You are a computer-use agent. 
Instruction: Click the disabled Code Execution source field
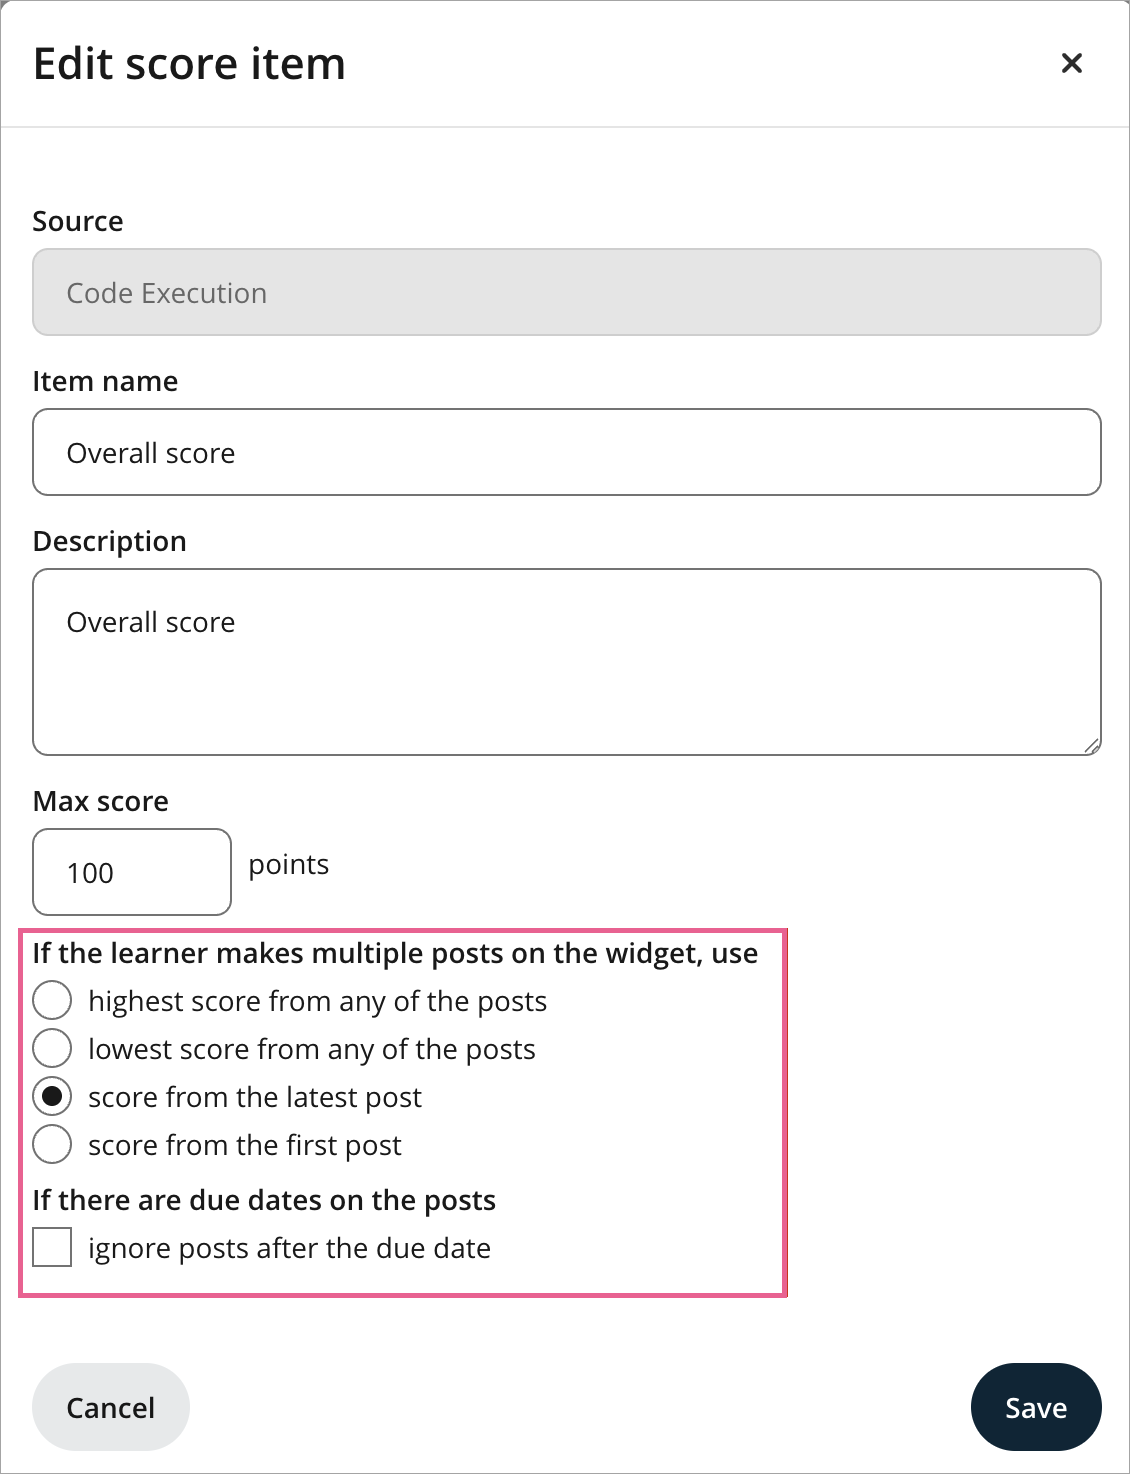(567, 292)
